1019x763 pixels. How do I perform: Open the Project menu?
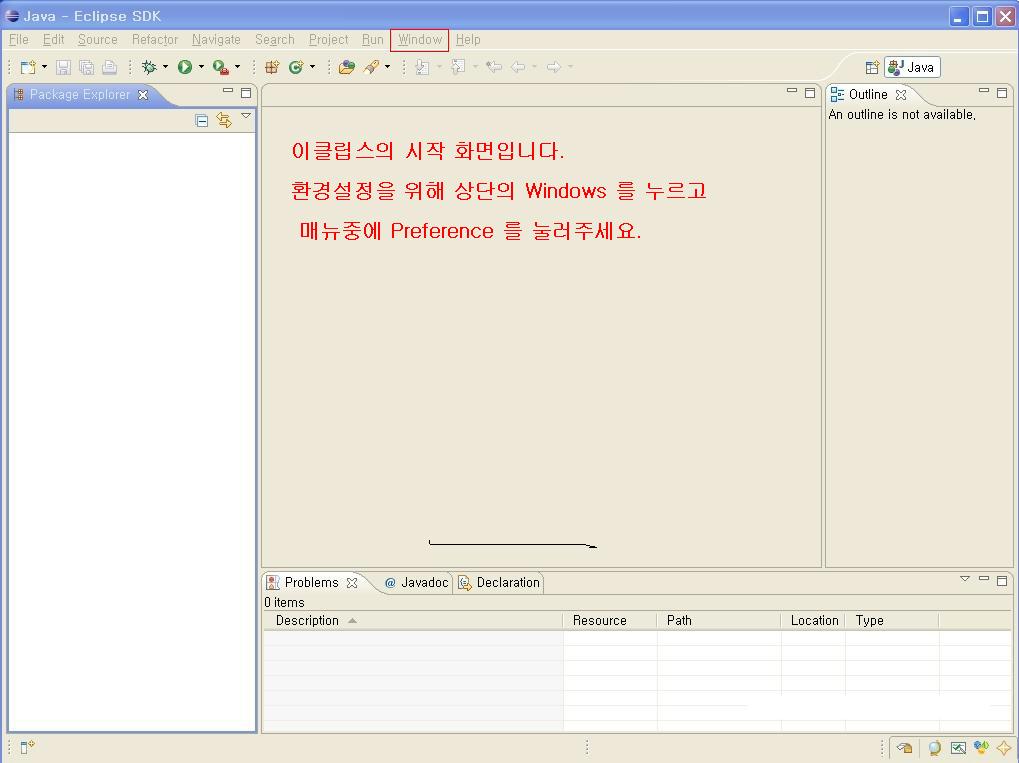point(329,40)
